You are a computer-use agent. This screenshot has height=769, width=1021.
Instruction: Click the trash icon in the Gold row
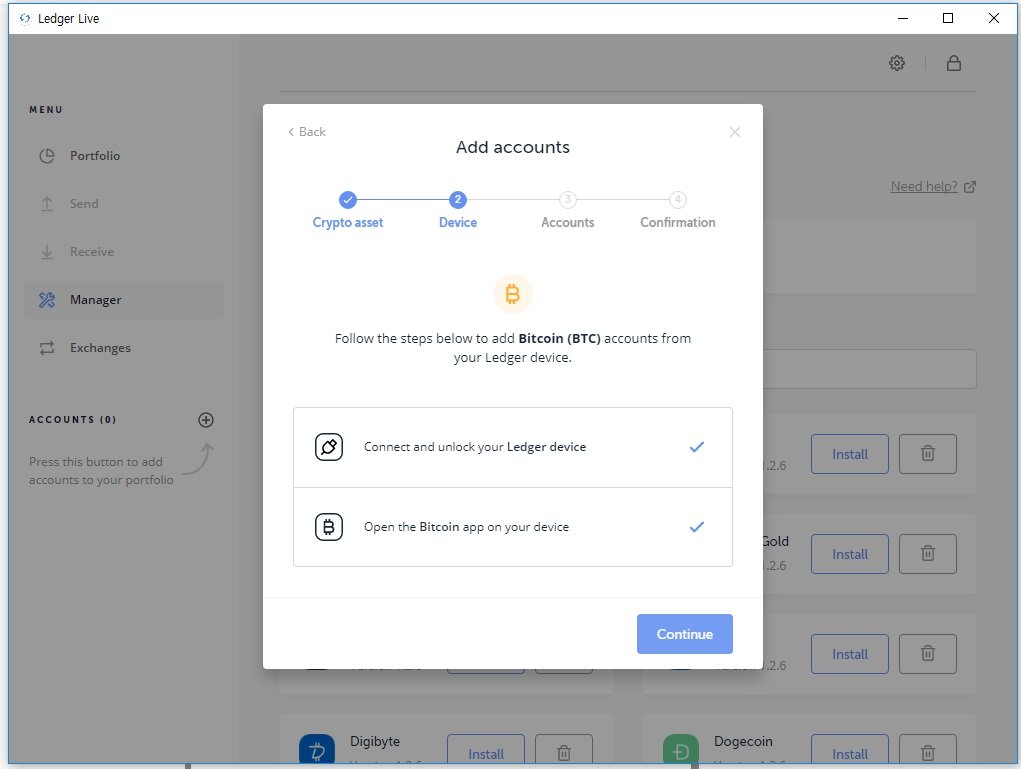[928, 554]
